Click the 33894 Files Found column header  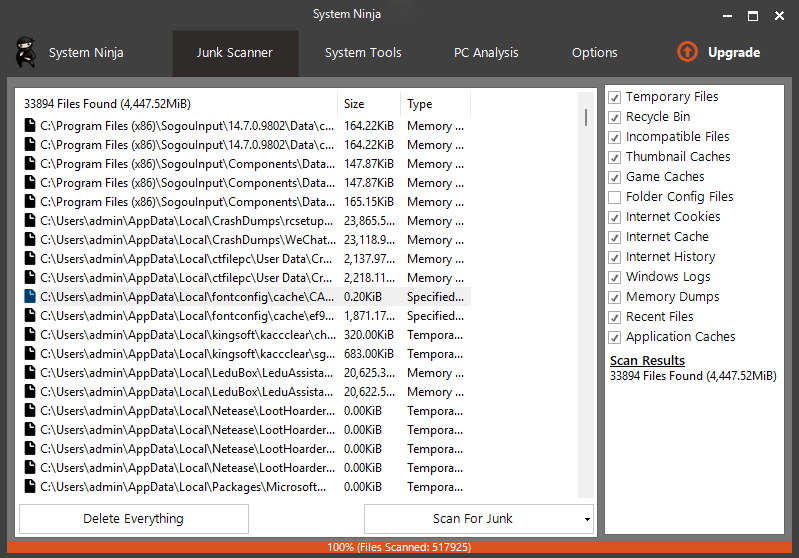176,104
